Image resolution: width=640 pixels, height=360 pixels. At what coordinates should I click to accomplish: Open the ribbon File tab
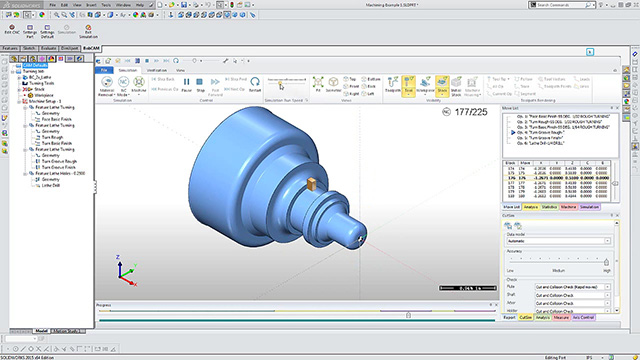pos(104,70)
